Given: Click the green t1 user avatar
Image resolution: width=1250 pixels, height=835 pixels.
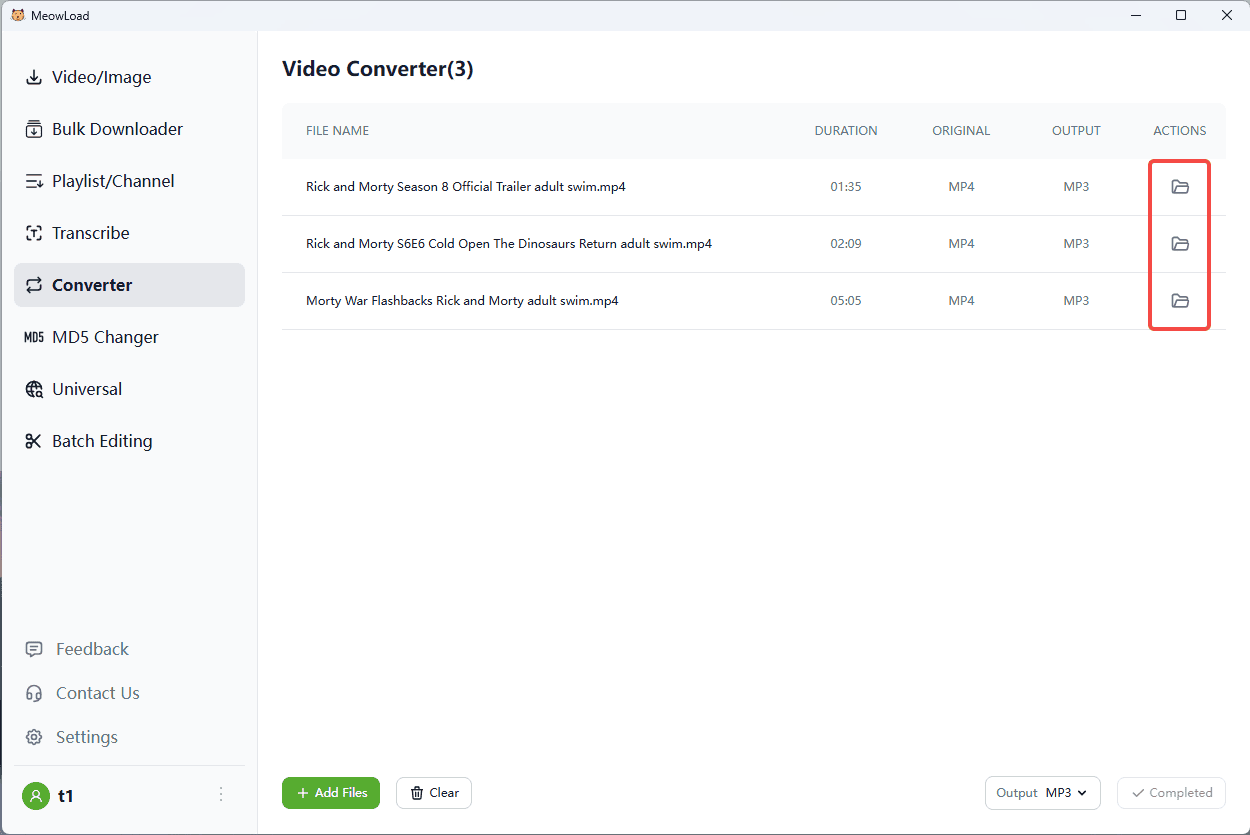Looking at the screenshot, I should 36,796.
